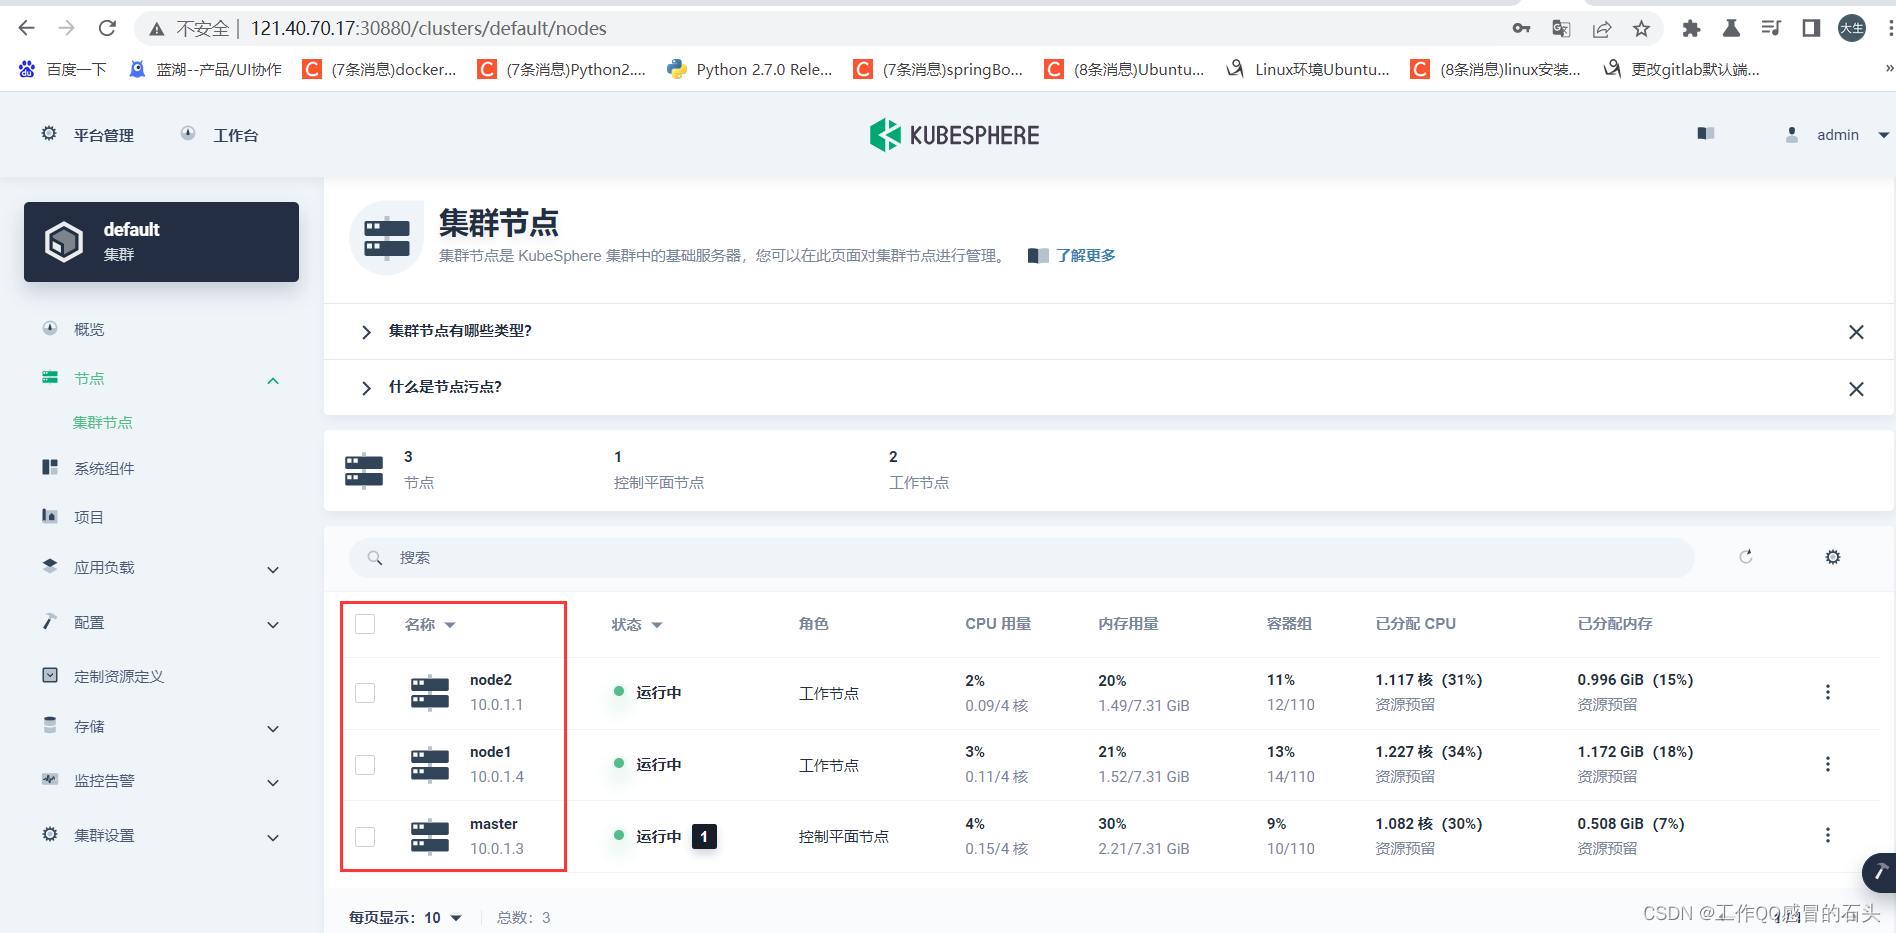Open the browser extensions puzzle icon
Screen dimensions: 1896x933
pyautogui.click(x=1691, y=29)
